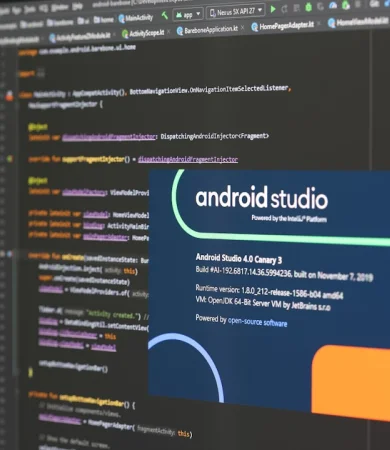Run the app with the green play icon
Viewport: 390px width, 450px height.
273,9
